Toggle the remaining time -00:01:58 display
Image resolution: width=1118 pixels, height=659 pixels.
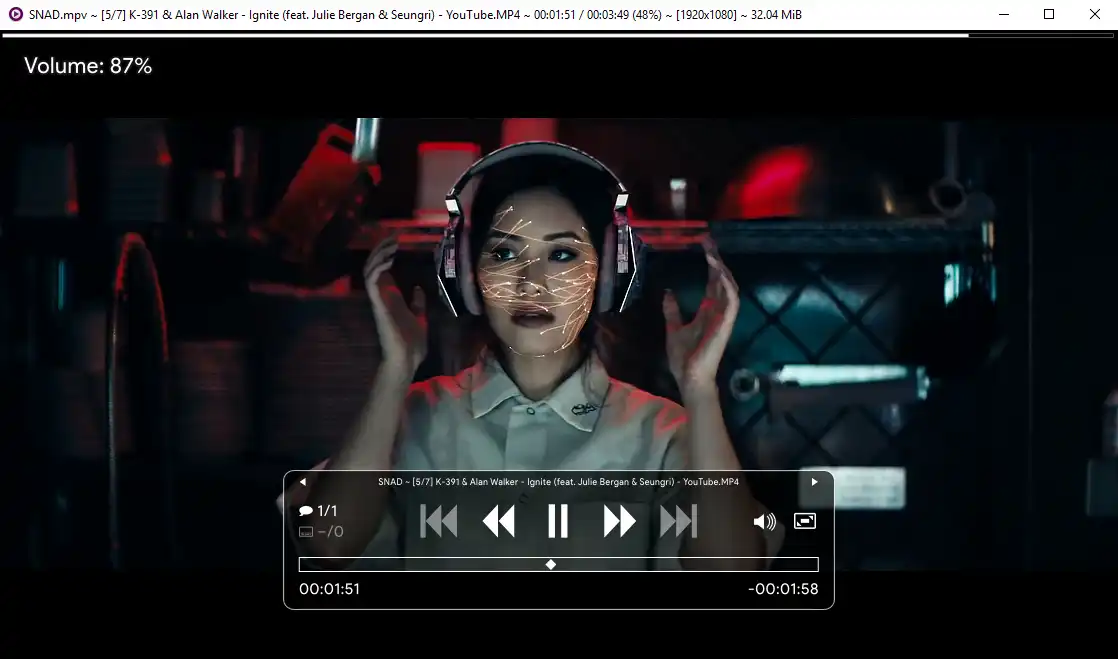click(783, 589)
